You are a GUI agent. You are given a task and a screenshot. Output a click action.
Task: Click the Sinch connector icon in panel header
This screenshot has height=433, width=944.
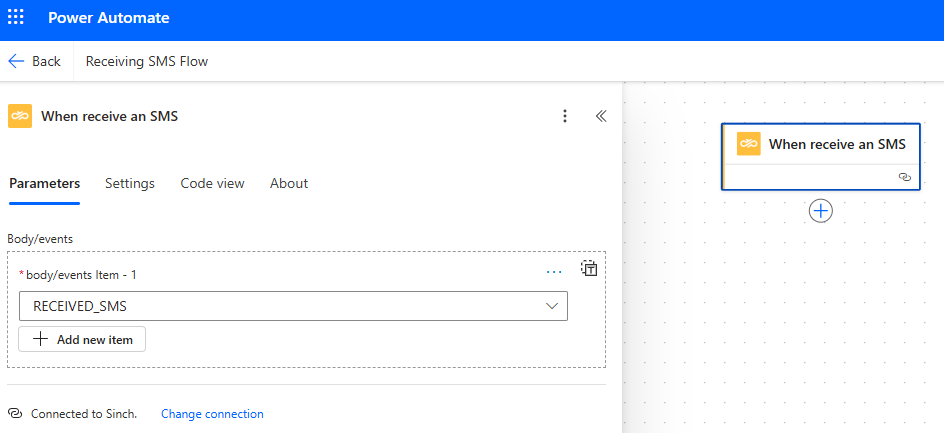click(20, 116)
